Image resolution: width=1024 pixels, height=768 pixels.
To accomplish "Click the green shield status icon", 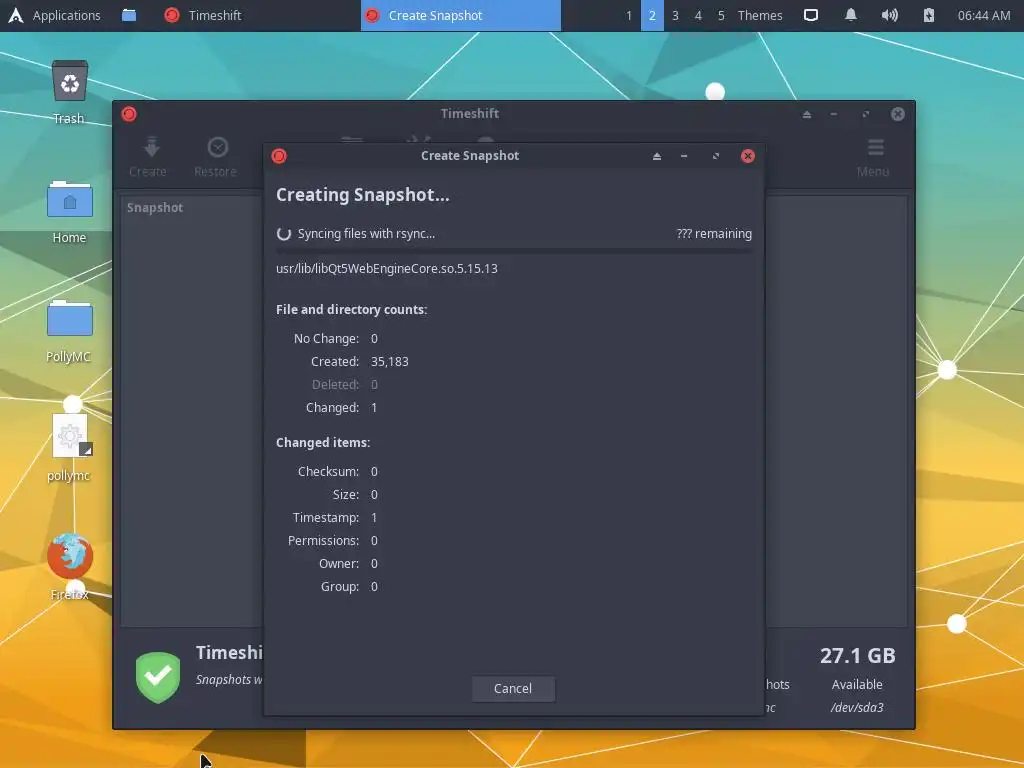I will click(x=158, y=677).
